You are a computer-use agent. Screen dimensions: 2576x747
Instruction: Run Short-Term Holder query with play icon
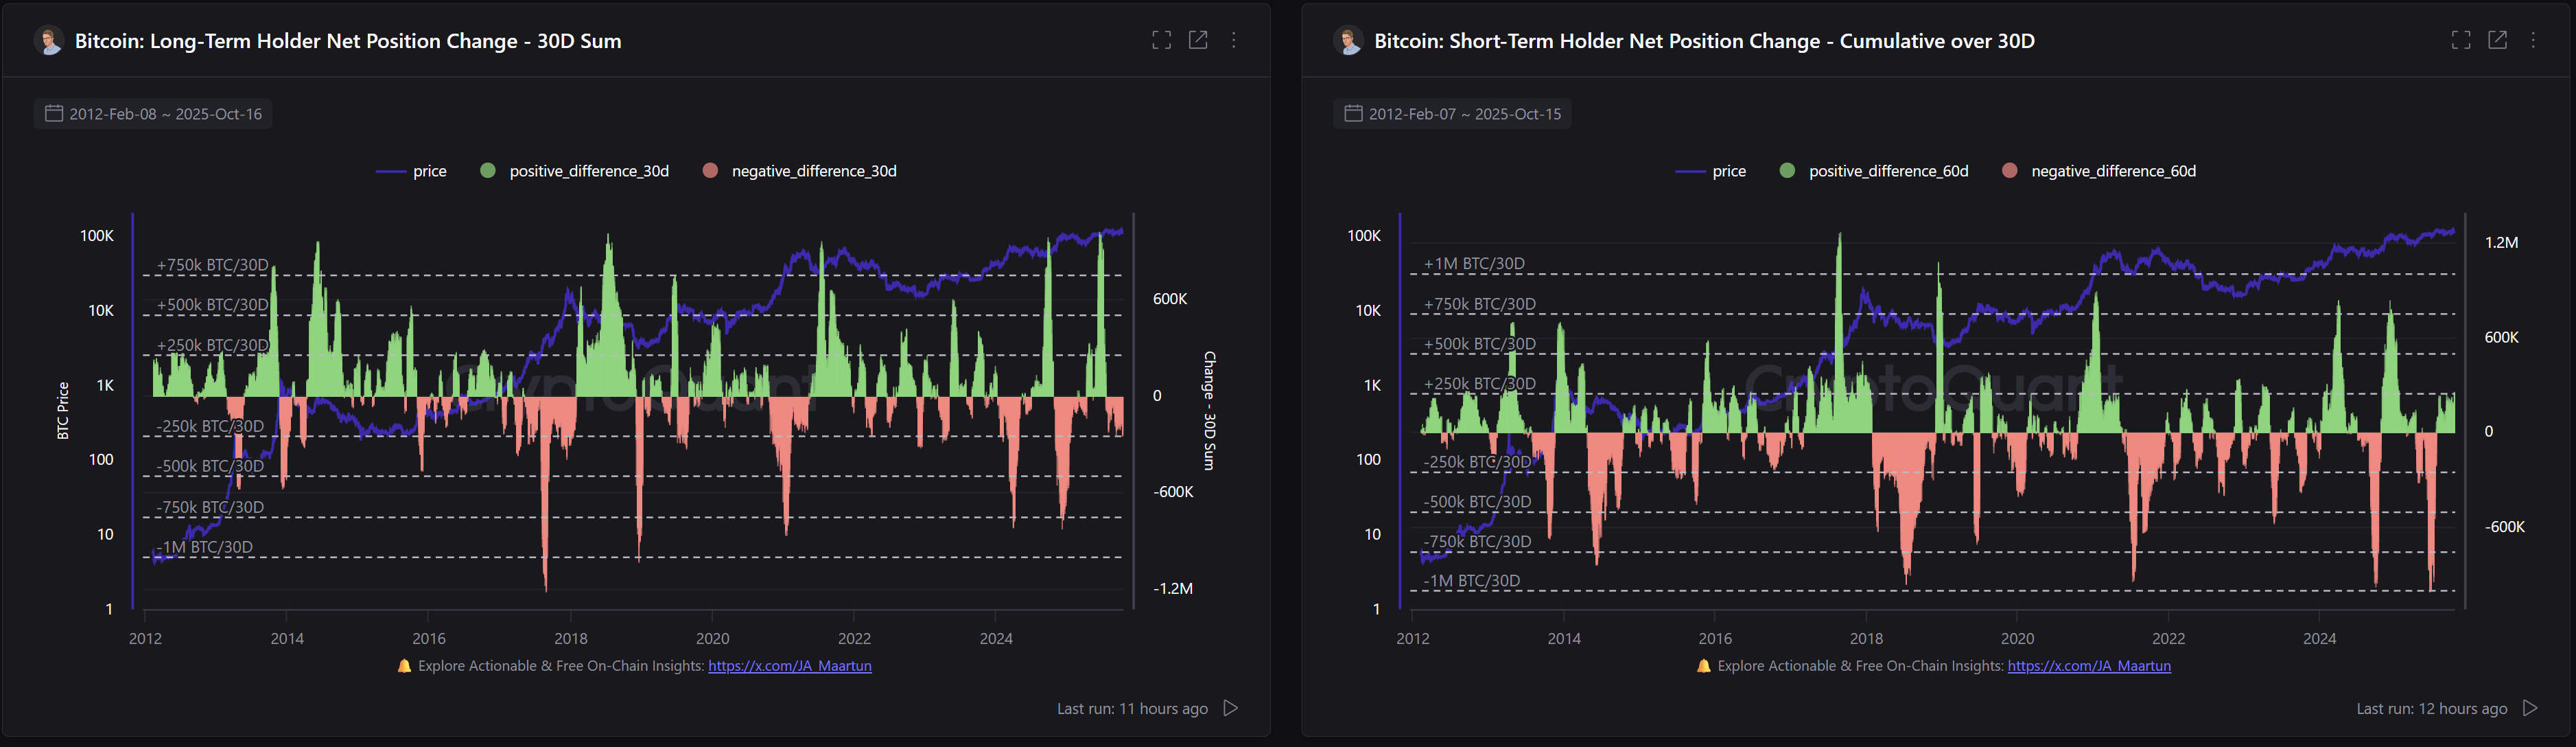click(x=2530, y=708)
